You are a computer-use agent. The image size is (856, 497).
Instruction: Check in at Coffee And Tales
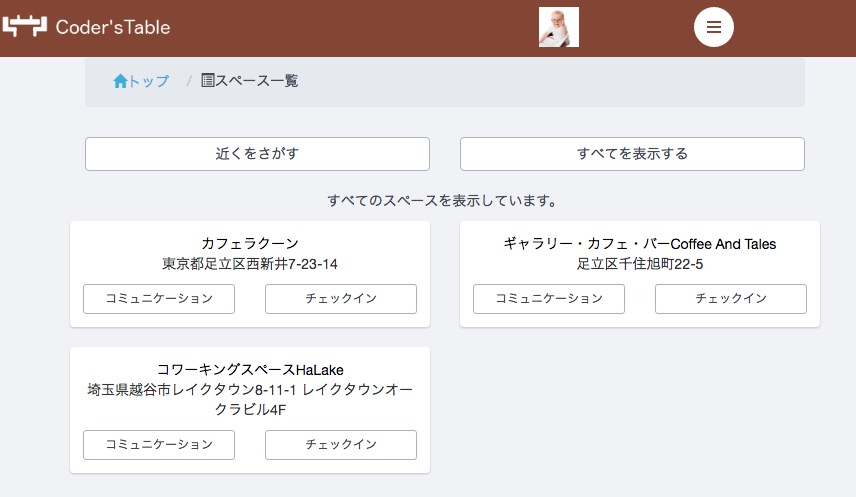pyautogui.click(x=730, y=298)
